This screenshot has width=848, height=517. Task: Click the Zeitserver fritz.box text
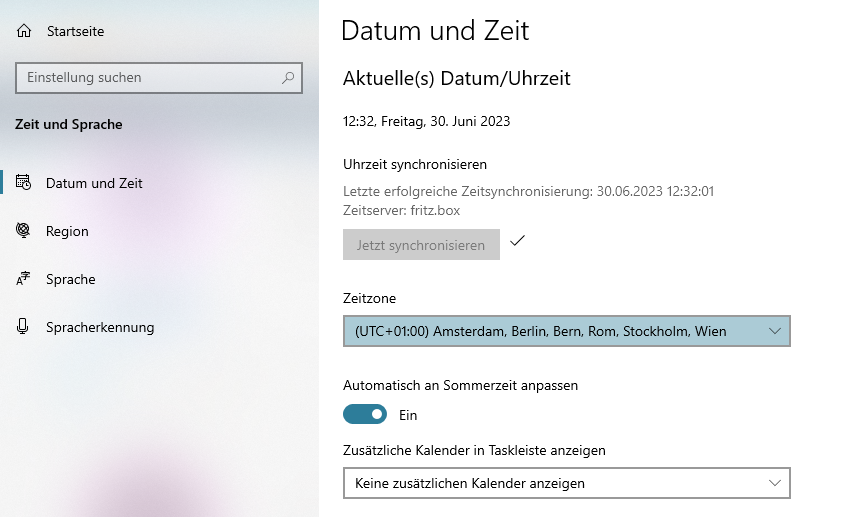click(401, 211)
